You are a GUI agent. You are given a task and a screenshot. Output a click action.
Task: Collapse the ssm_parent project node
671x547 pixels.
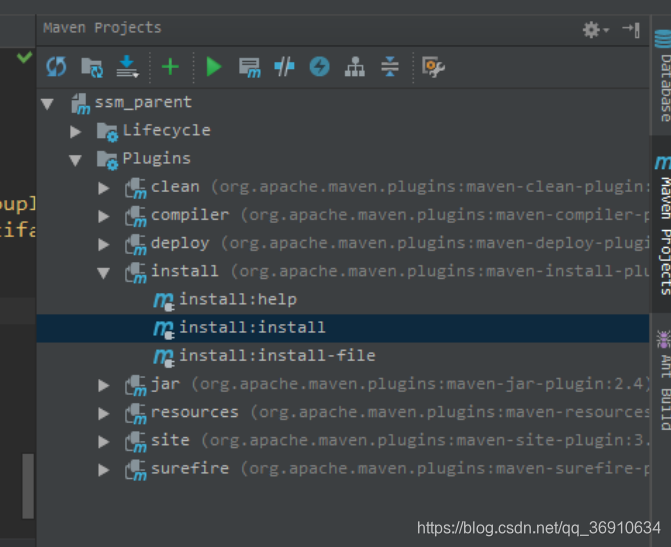(x=47, y=103)
